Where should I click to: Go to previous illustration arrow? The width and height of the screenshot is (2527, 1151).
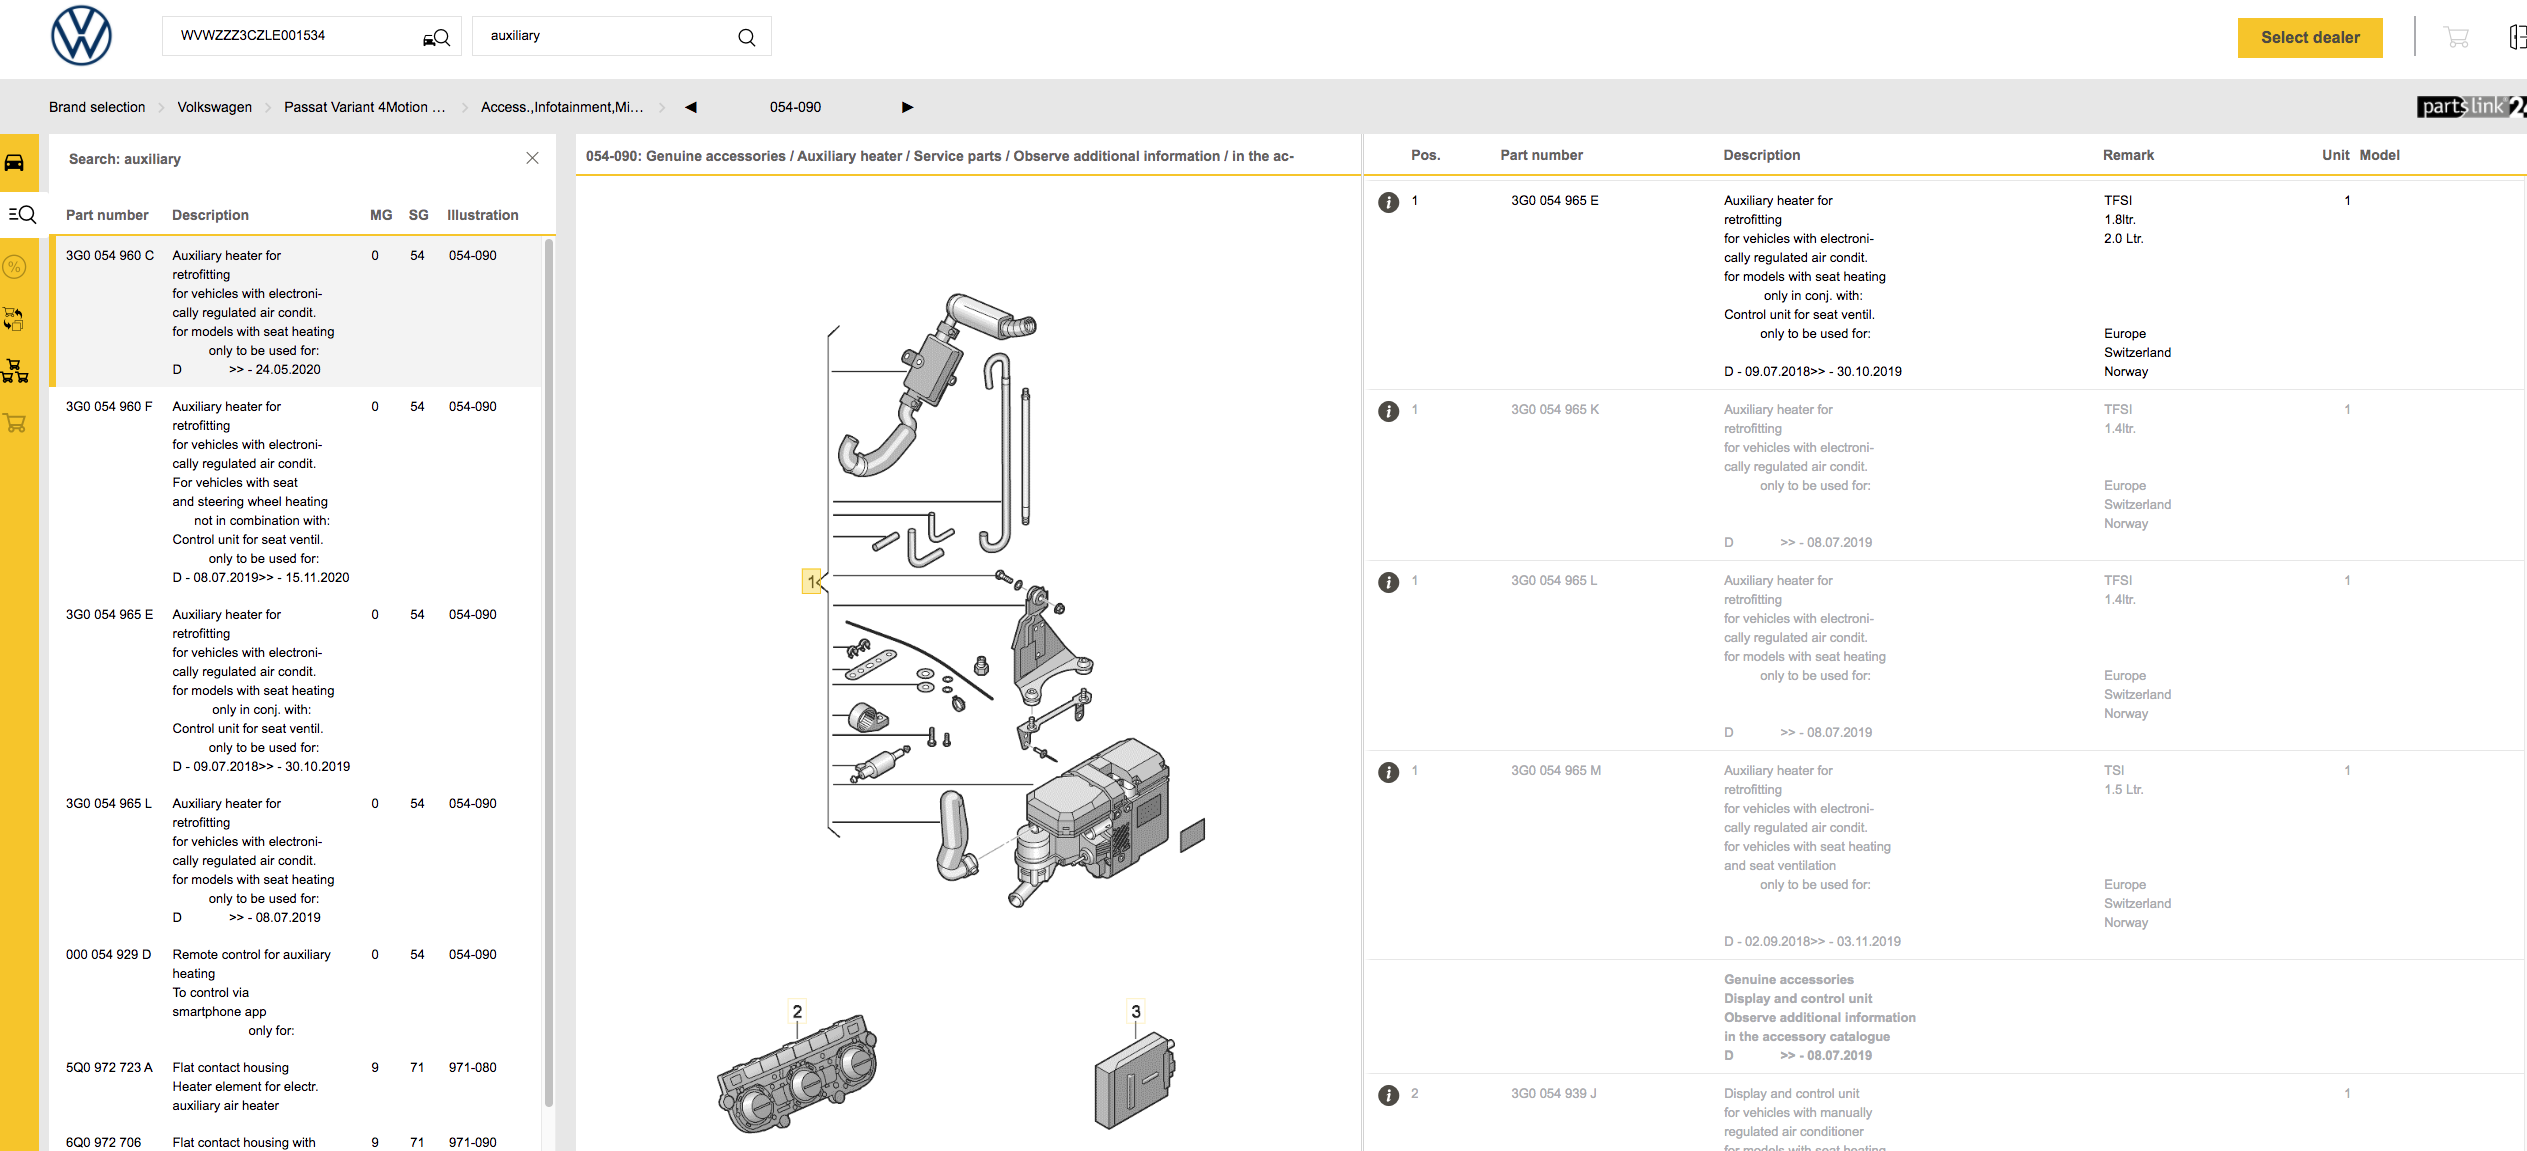(x=690, y=107)
